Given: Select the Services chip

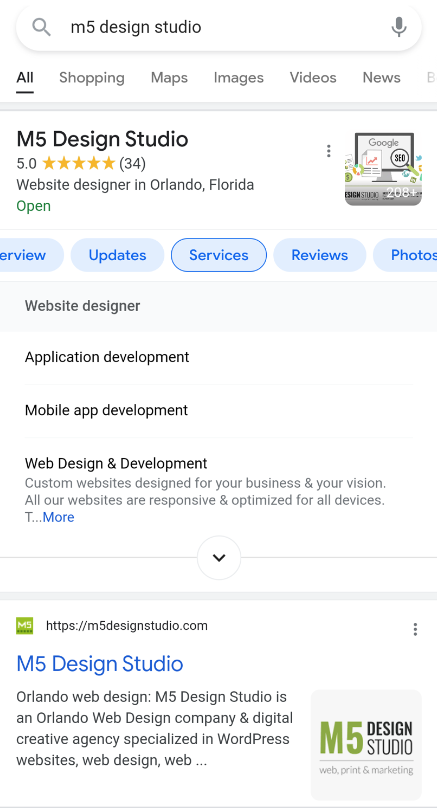Looking at the screenshot, I should coord(219,255).
